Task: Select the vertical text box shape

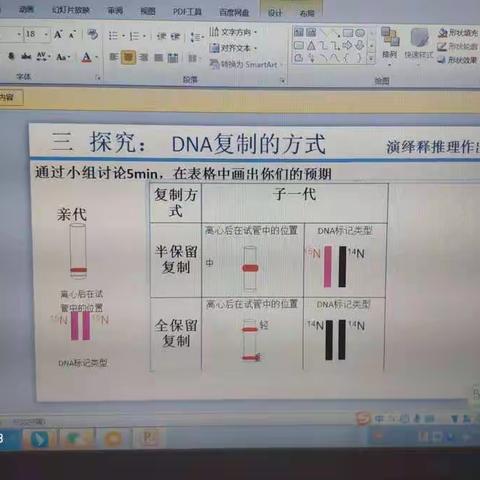Action: [x=311, y=32]
